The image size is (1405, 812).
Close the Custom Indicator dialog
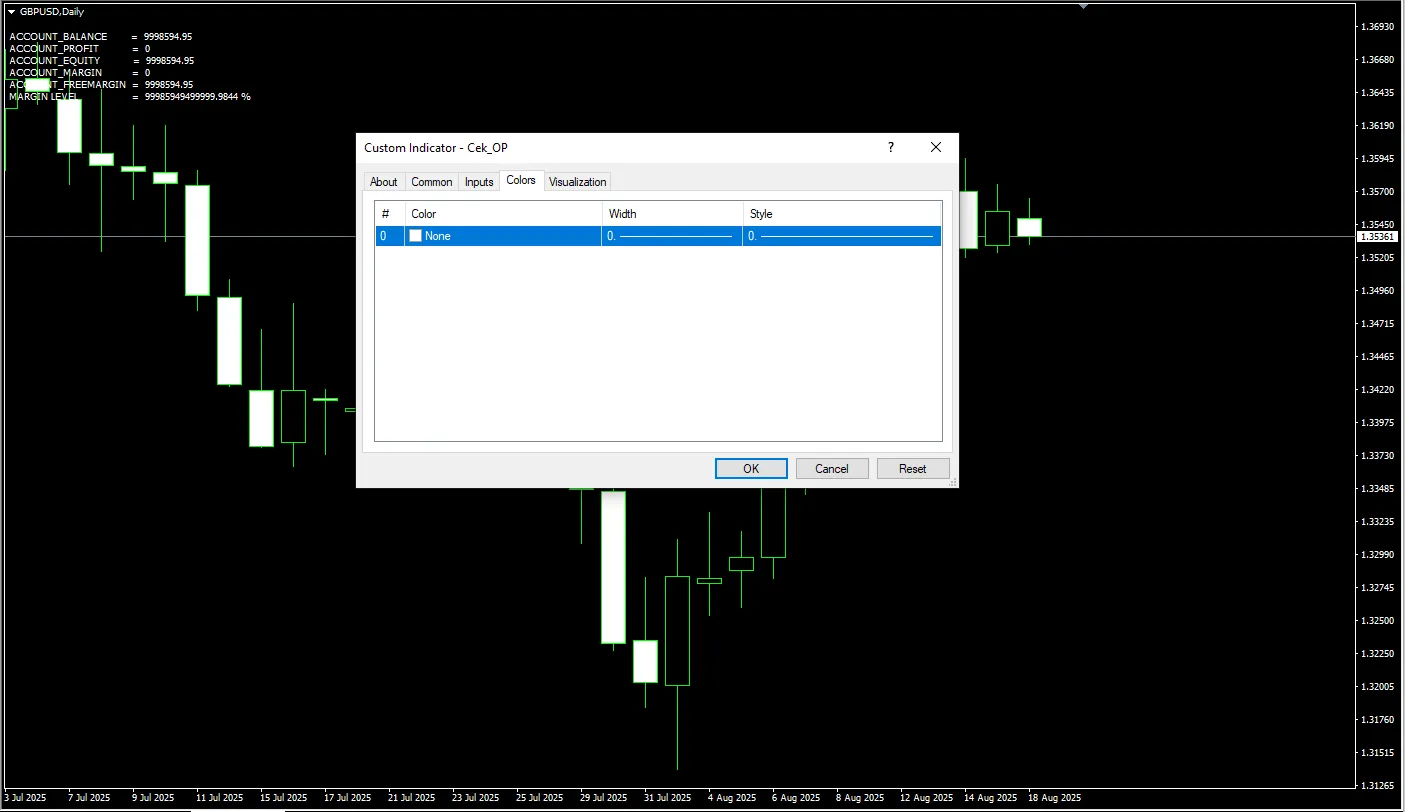936,148
